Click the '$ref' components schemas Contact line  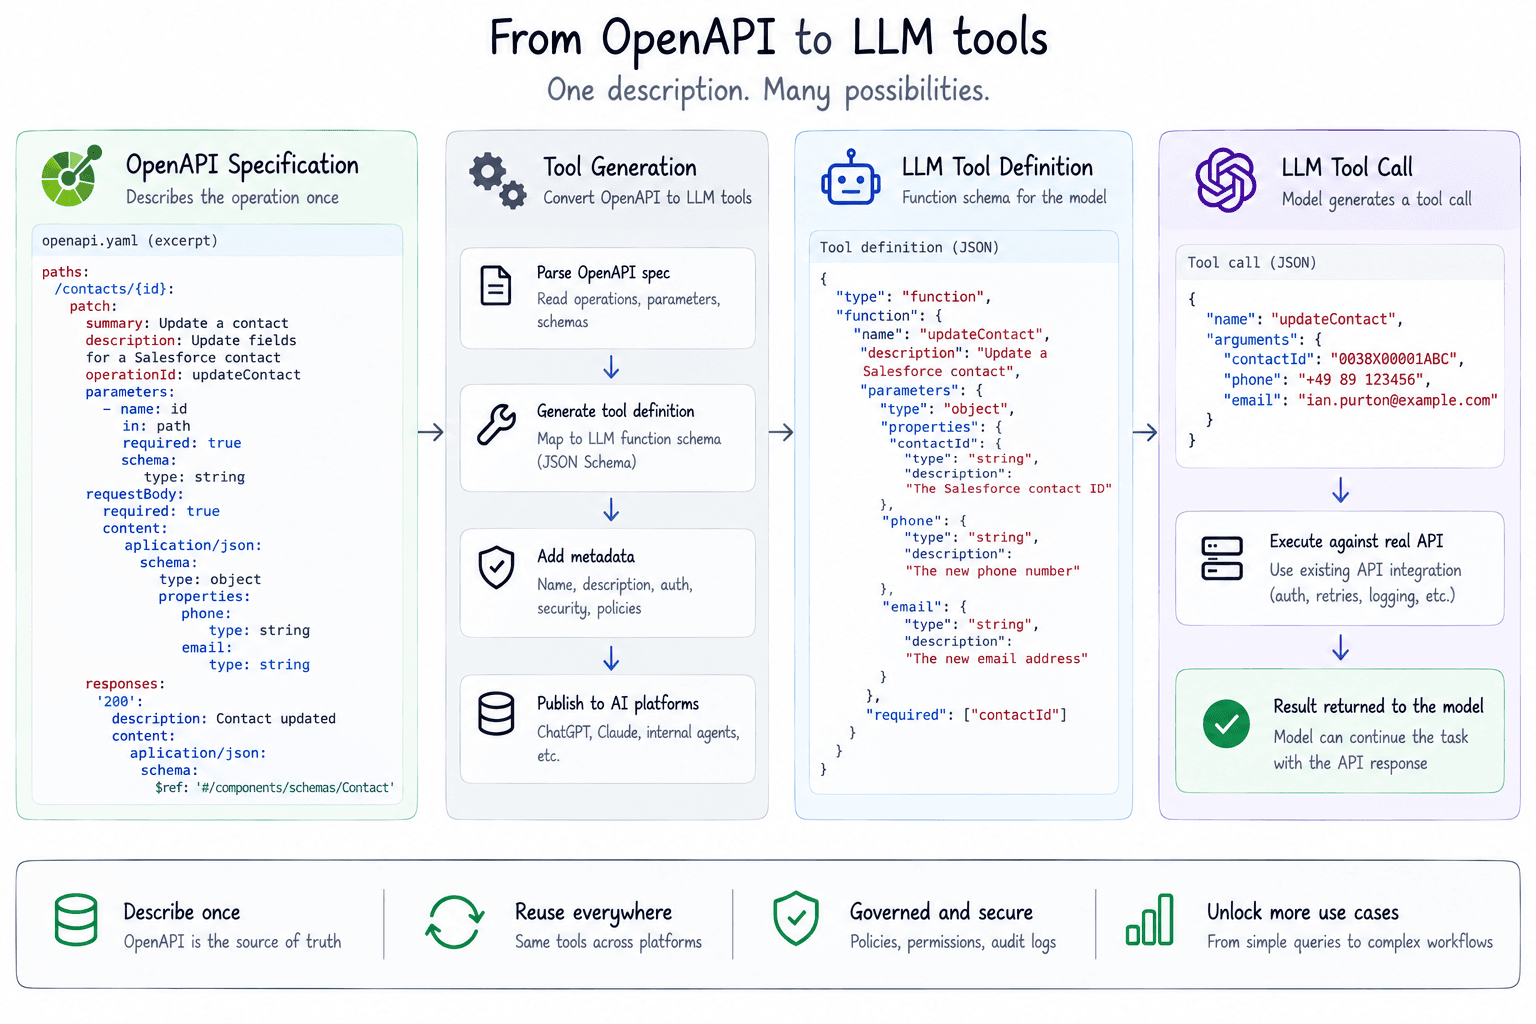[274, 788]
